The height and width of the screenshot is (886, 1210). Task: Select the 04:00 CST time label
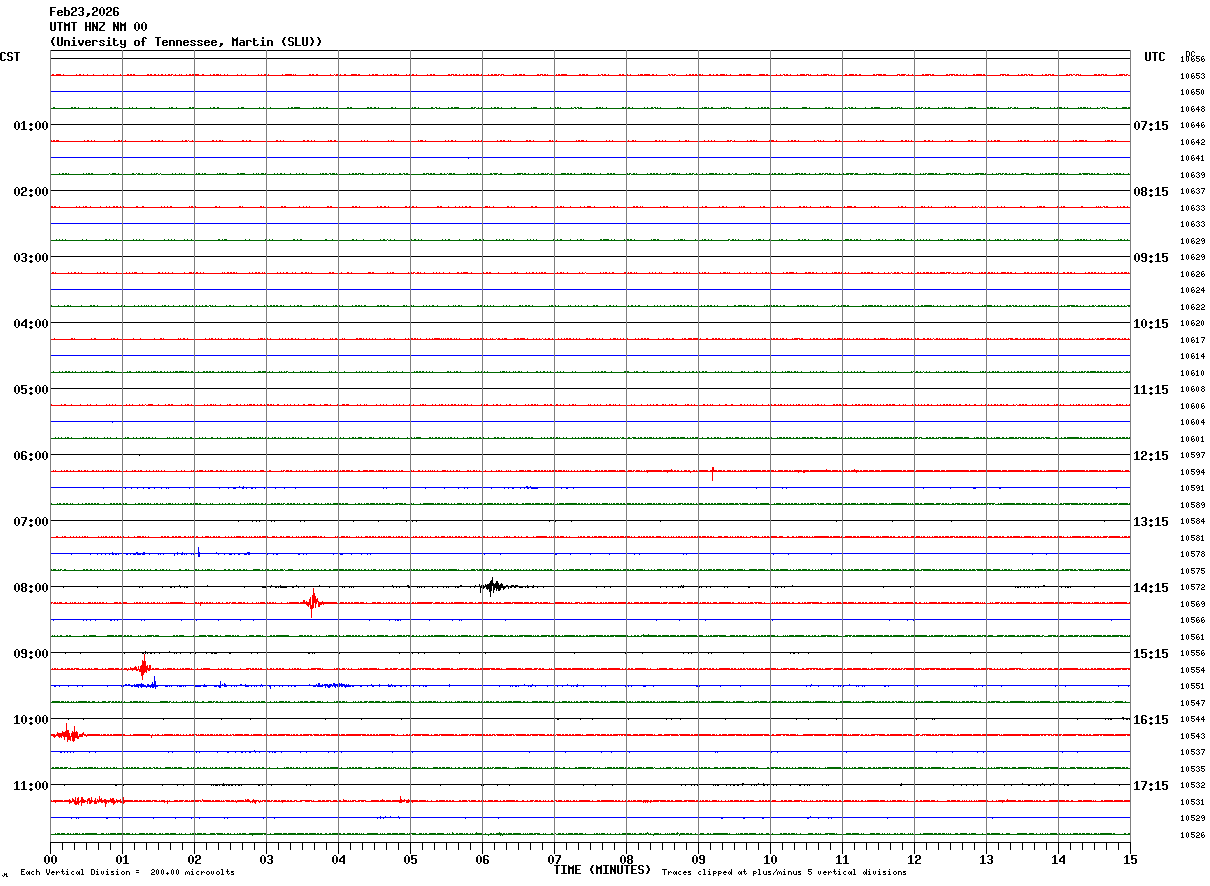[30, 324]
